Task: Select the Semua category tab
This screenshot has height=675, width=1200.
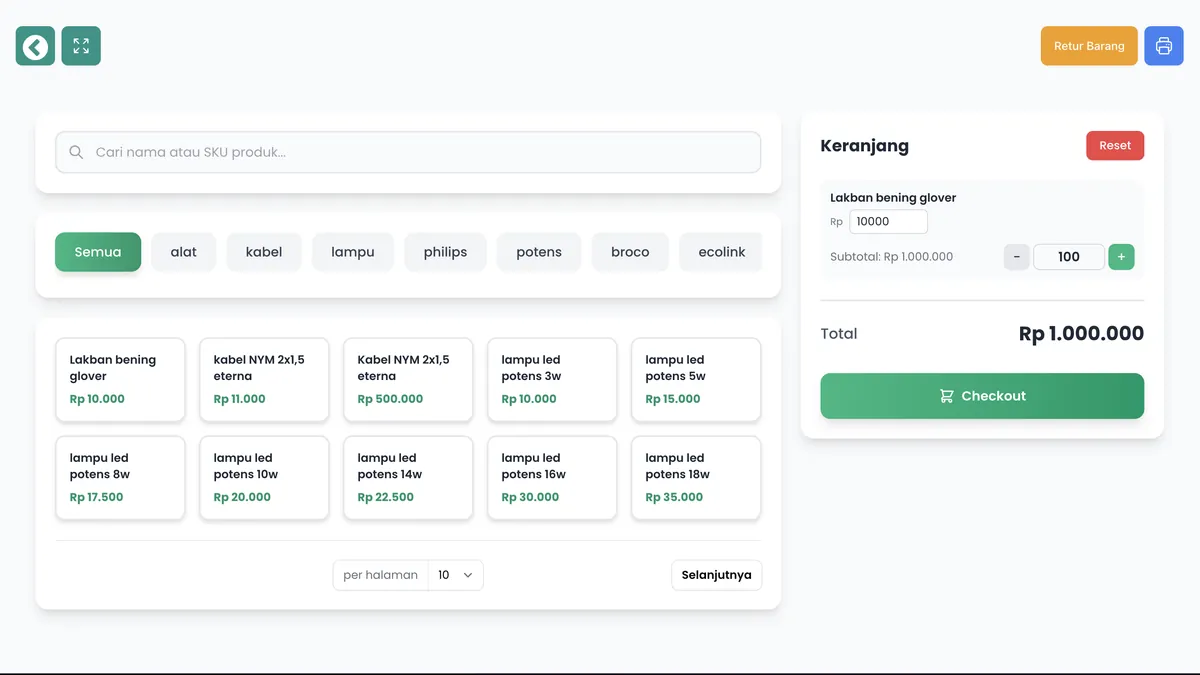Action: (98, 252)
